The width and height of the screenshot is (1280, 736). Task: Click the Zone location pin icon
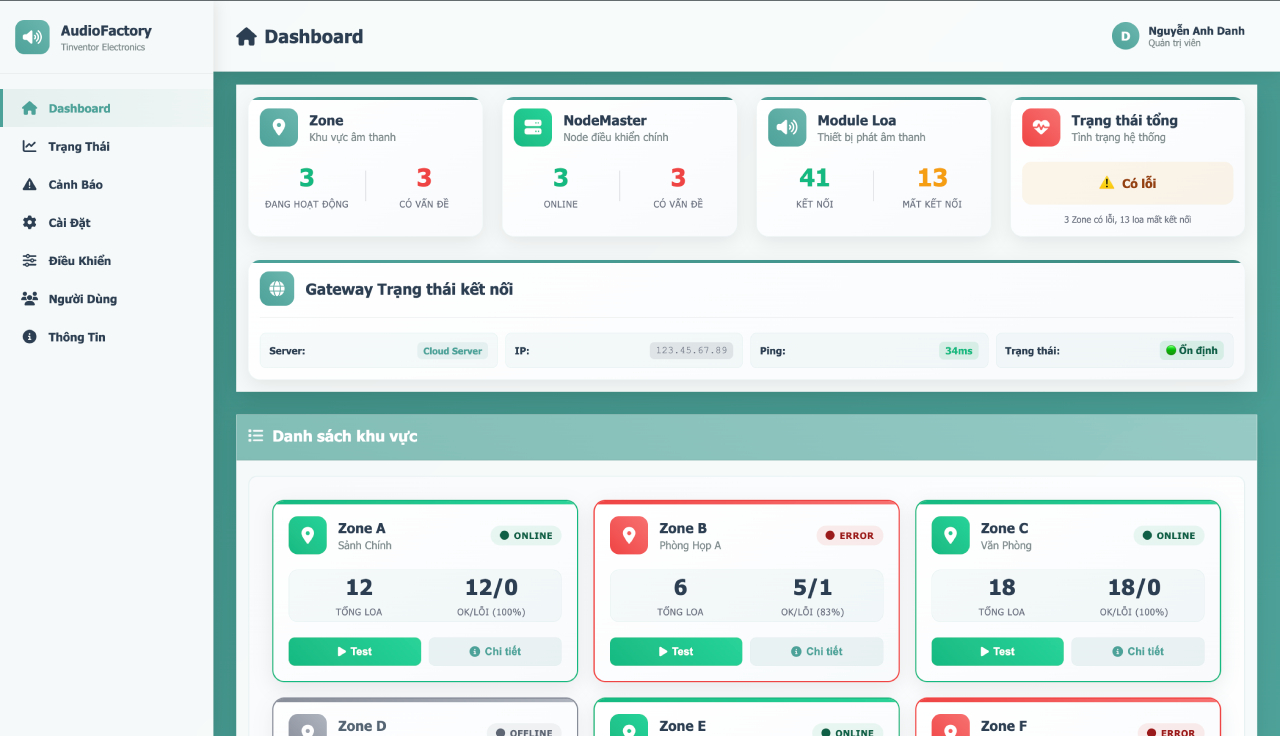tap(279, 128)
